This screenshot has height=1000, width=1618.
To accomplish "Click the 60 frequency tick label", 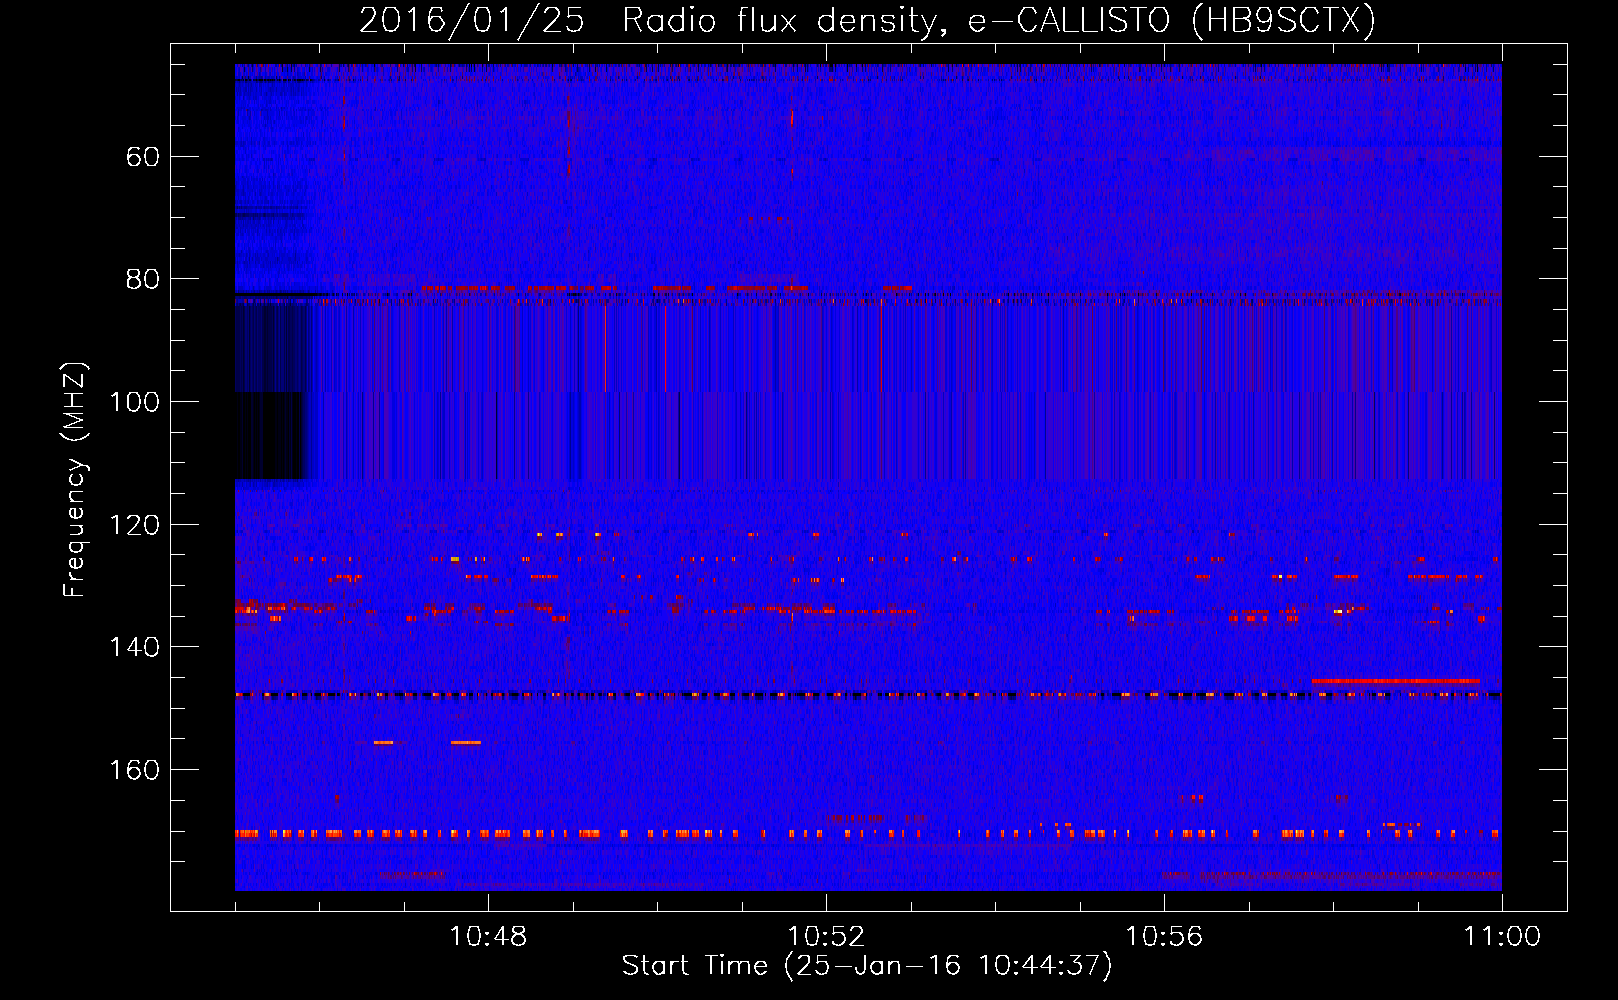I will point(143,157).
